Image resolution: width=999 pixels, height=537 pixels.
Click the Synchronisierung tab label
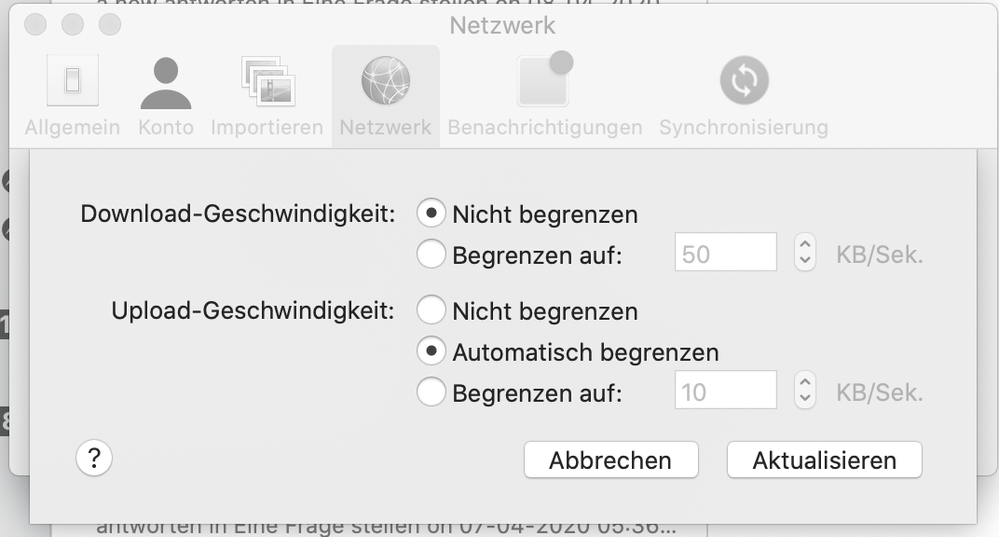coord(743,128)
